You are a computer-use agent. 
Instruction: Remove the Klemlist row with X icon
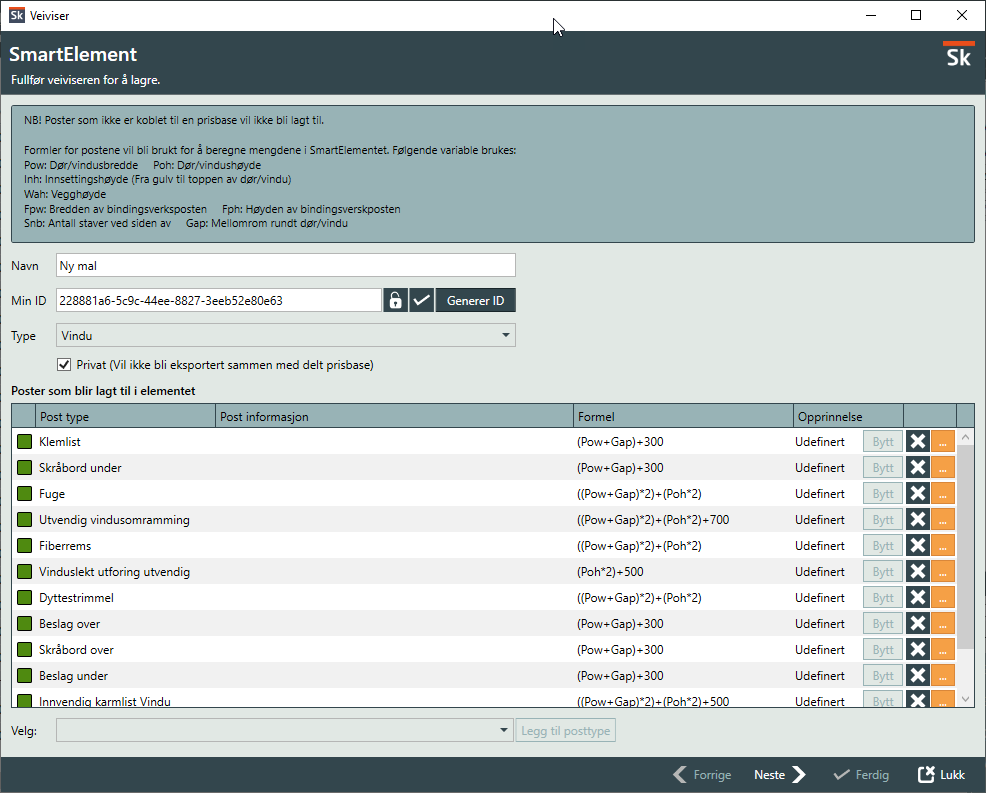[x=917, y=441]
